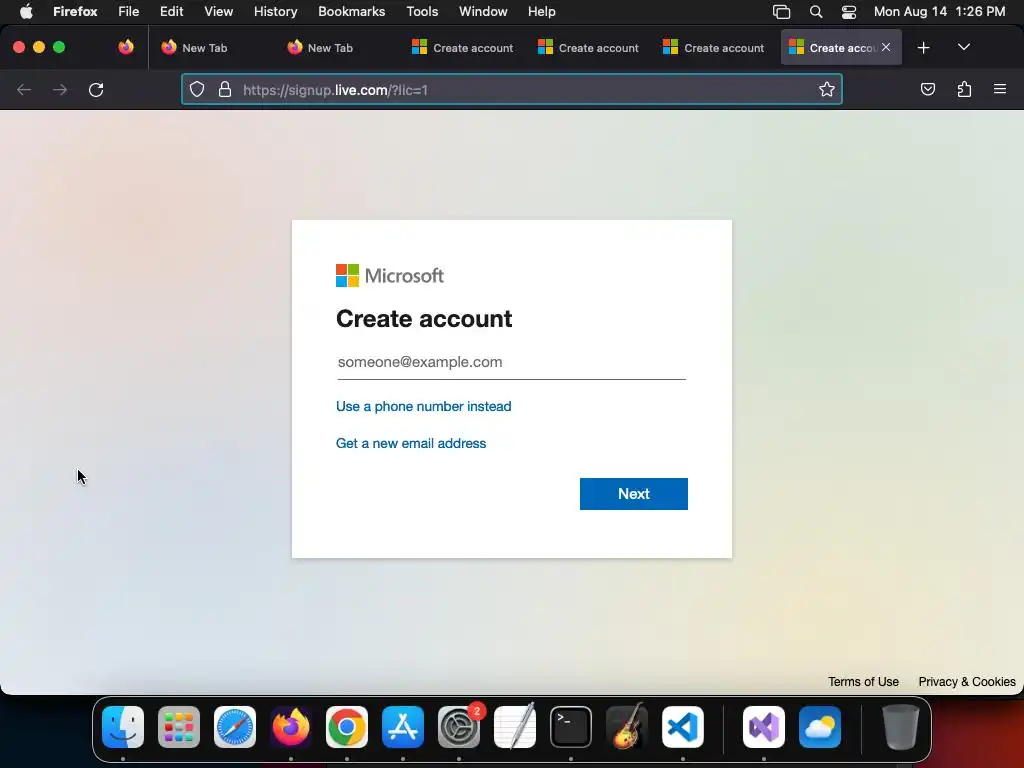Open the Help menu
This screenshot has height=768, width=1024.
pyautogui.click(x=541, y=12)
